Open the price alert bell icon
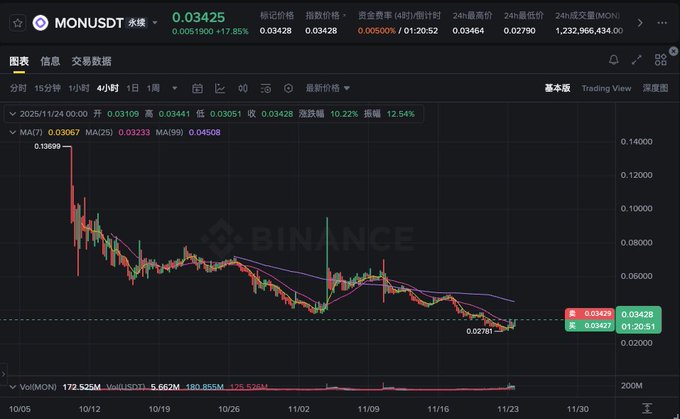The image size is (680, 419). coord(614,60)
